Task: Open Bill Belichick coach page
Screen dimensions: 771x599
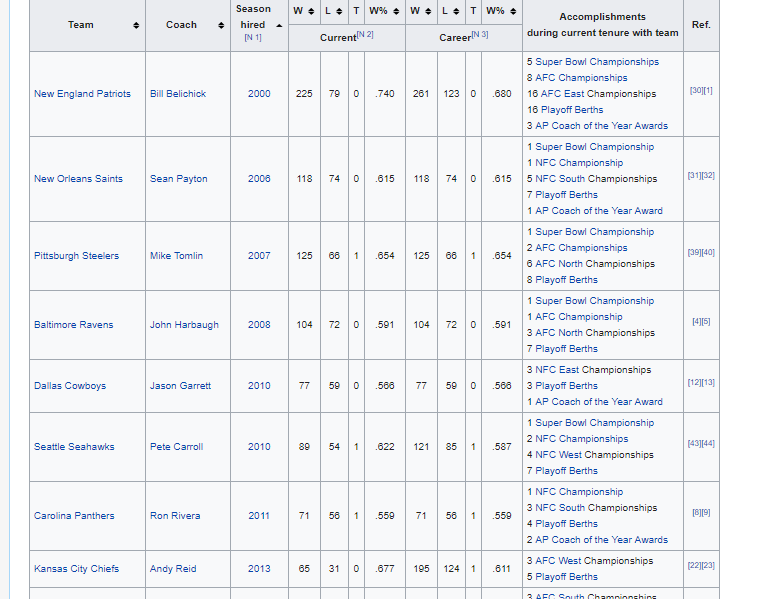Action: pyautogui.click(x=178, y=94)
